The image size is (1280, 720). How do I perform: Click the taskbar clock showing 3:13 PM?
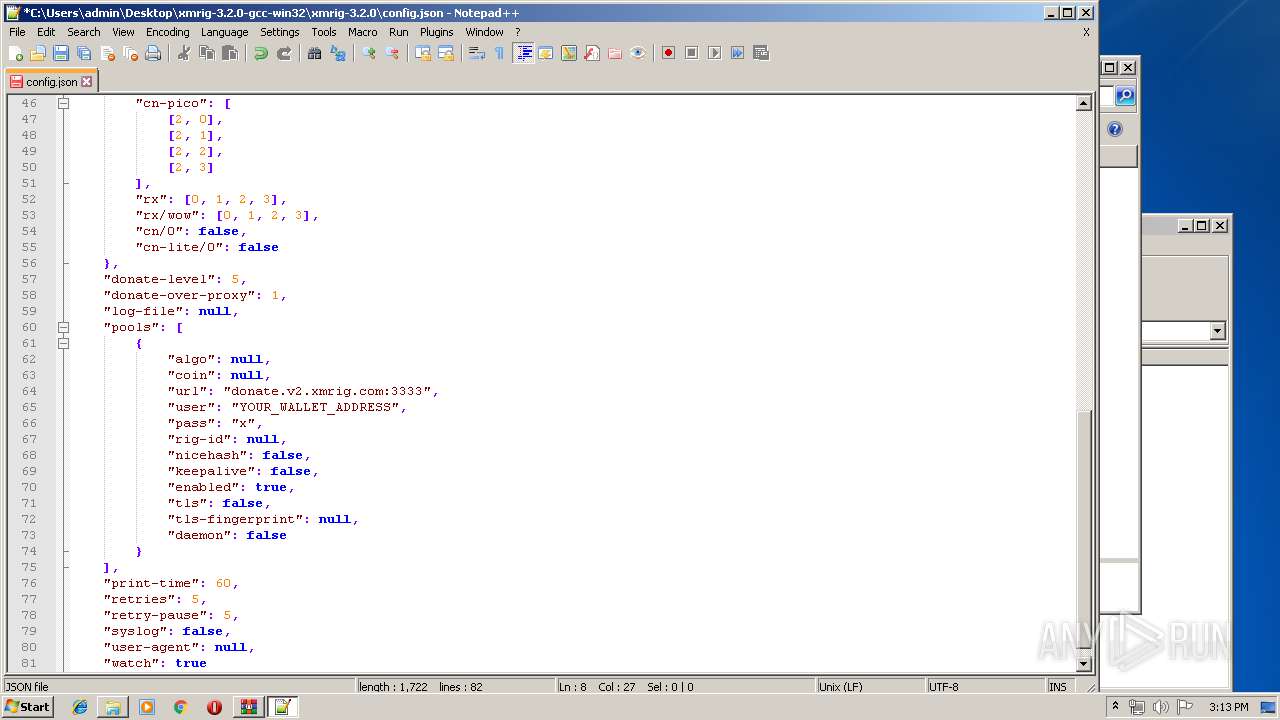(x=1228, y=707)
